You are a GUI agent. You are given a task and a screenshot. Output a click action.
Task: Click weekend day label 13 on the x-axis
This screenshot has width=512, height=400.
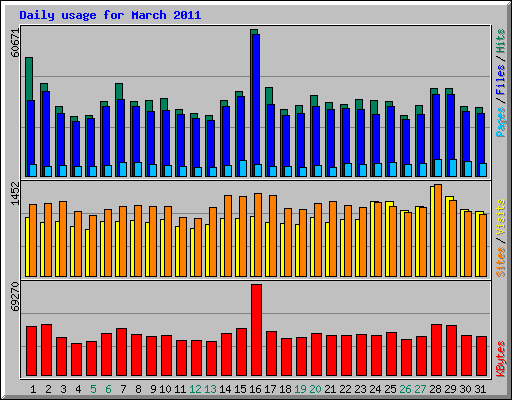pos(210,389)
